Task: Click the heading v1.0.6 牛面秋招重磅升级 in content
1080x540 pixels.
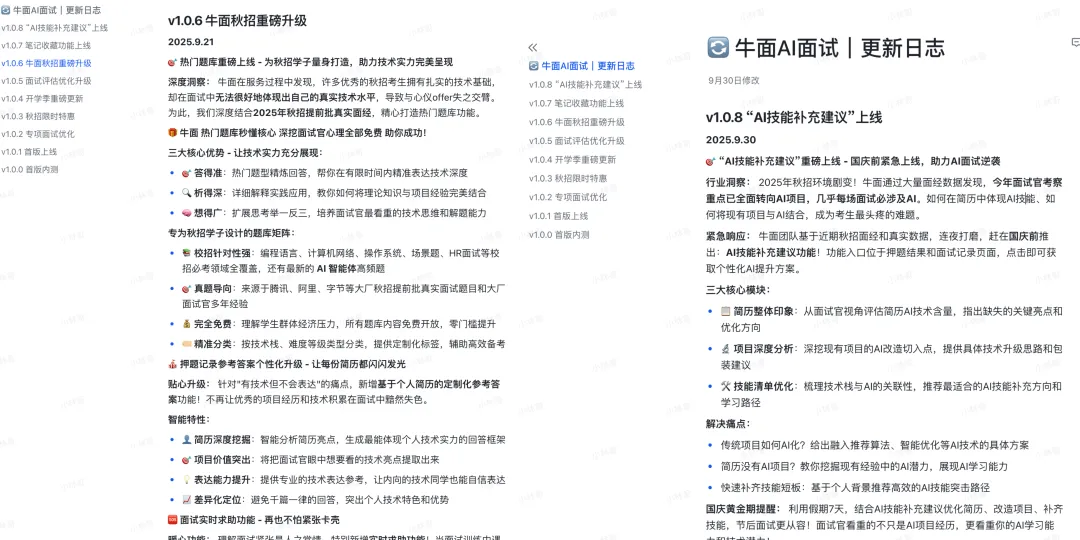Action: 238,21
